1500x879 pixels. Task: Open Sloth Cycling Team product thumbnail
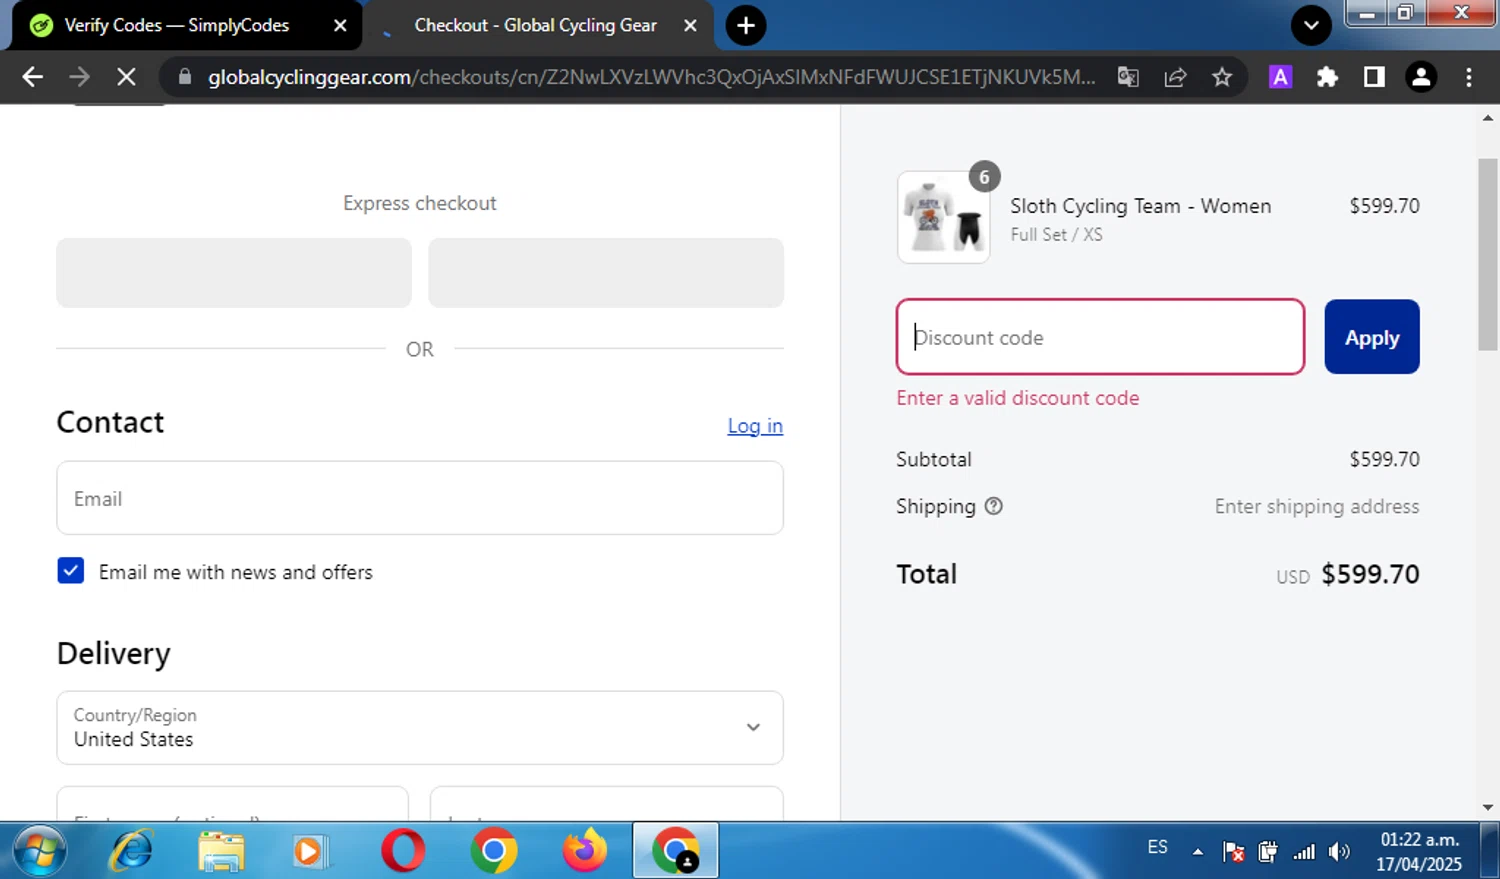click(x=943, y=217)
